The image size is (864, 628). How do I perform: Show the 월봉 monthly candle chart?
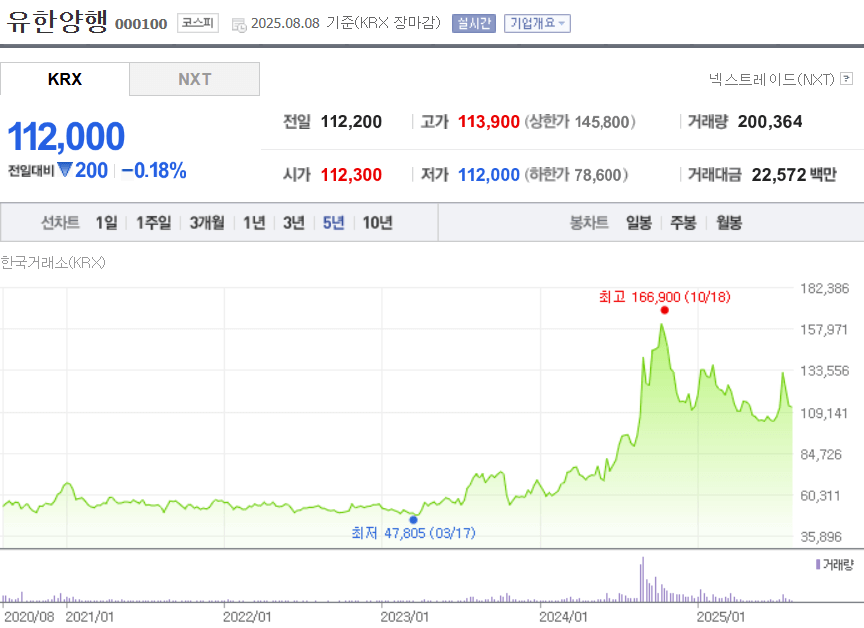point(729,223)
